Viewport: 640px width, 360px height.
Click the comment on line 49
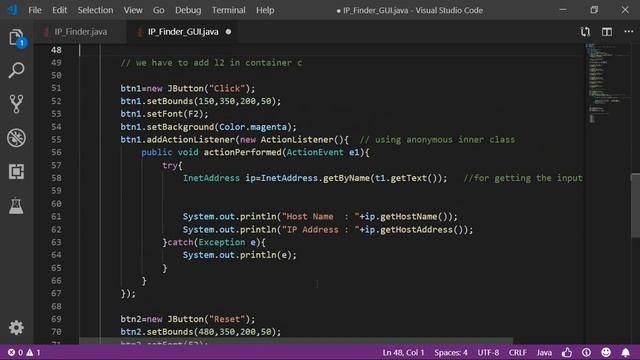tap(211, 63)
